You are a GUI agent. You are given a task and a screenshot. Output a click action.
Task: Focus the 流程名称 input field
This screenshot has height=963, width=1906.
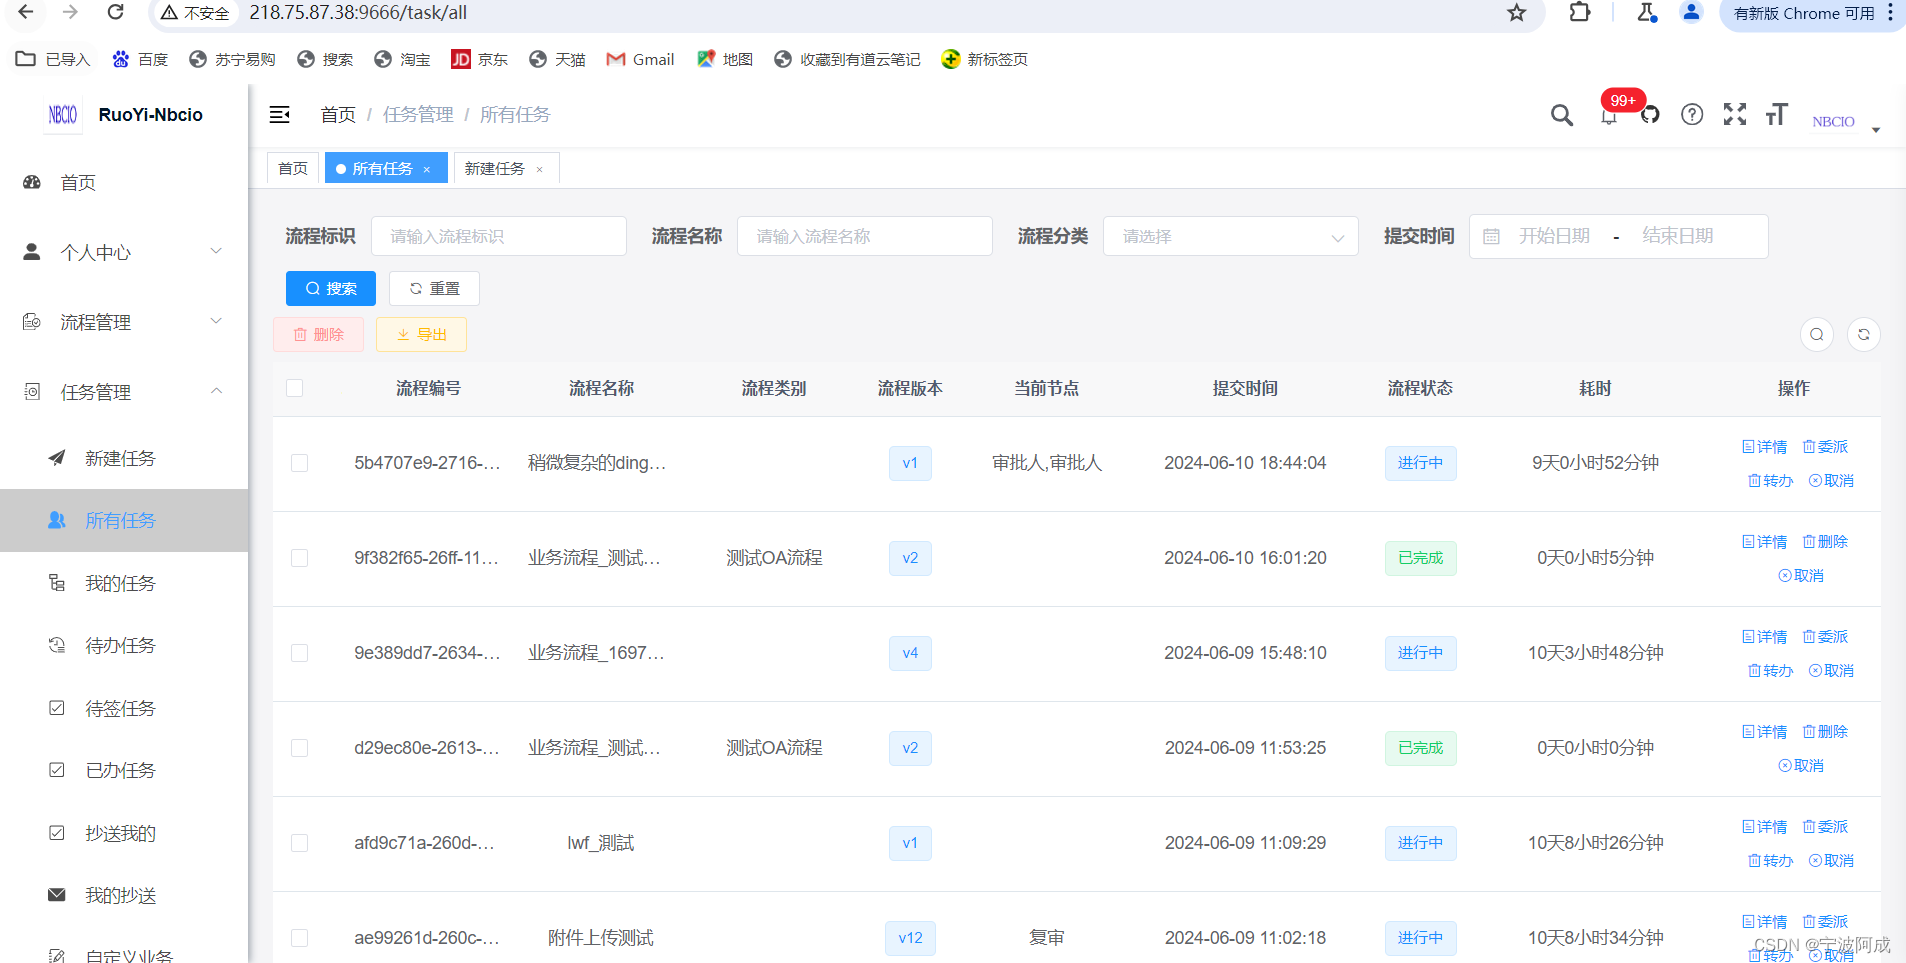coord(864,236)
